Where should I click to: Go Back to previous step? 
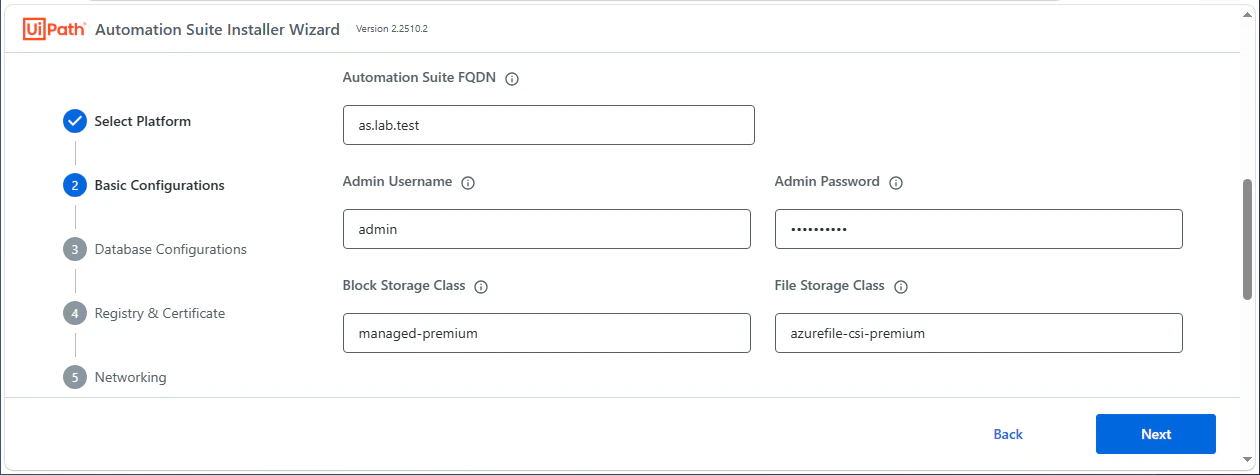click(1008, 434)
